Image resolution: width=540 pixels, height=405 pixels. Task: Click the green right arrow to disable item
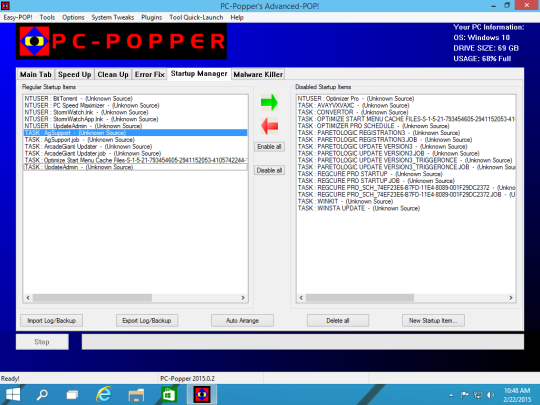[269, 102]
